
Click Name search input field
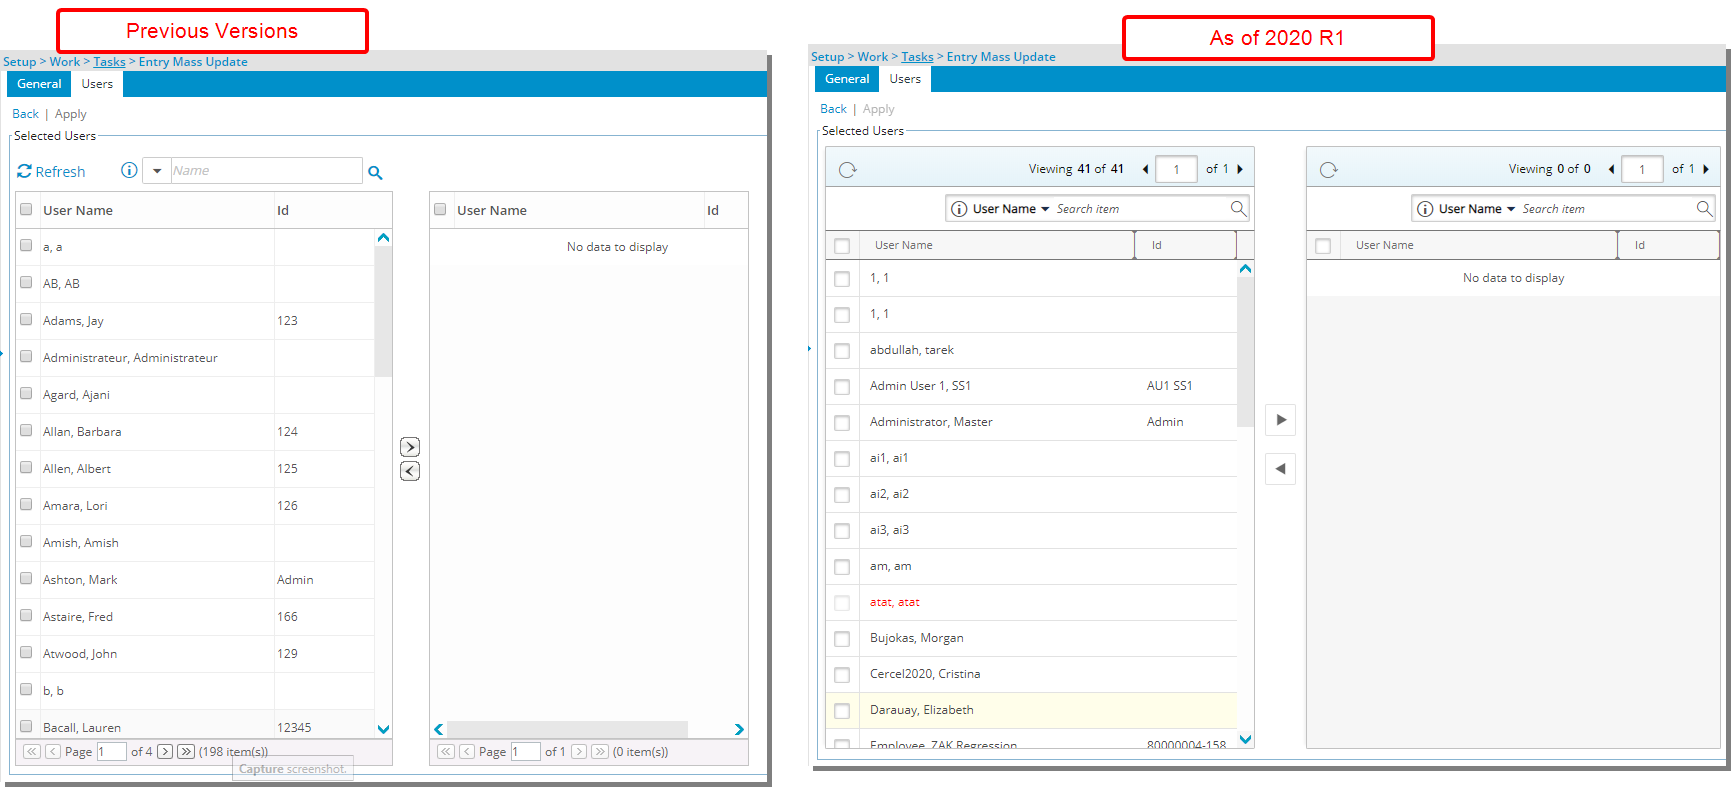(266, 171)
